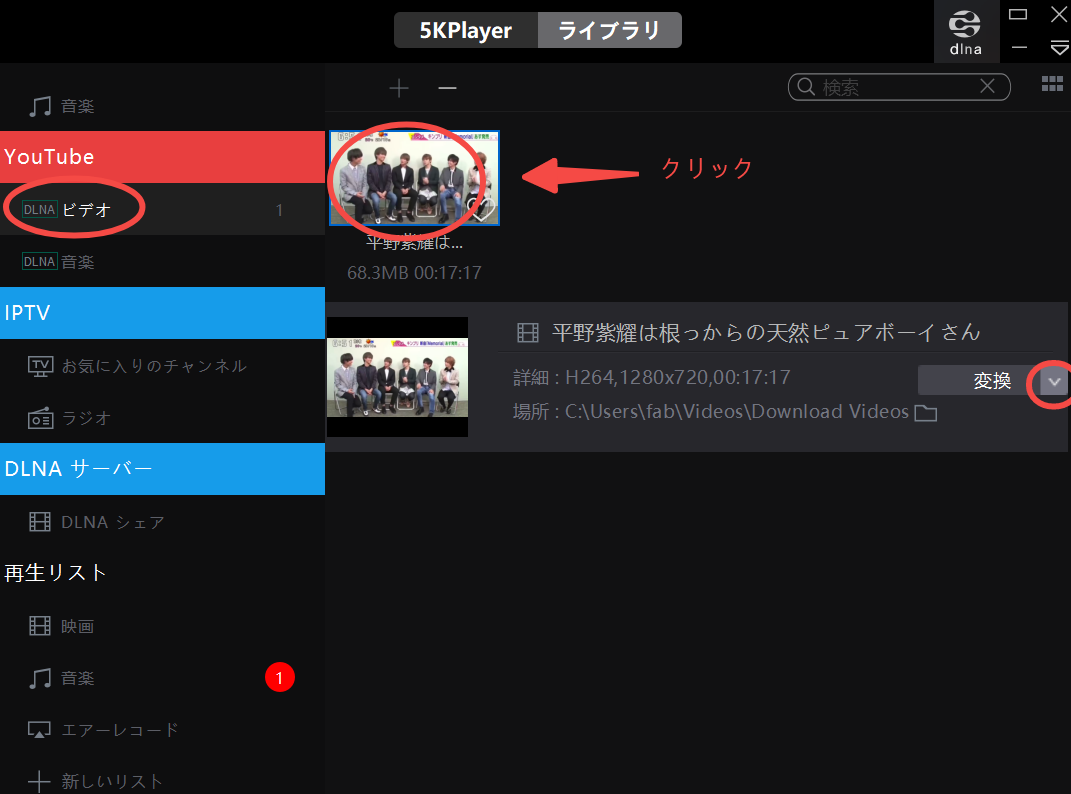Expand the 変換 dropdown arrow

pos(1055,381)
